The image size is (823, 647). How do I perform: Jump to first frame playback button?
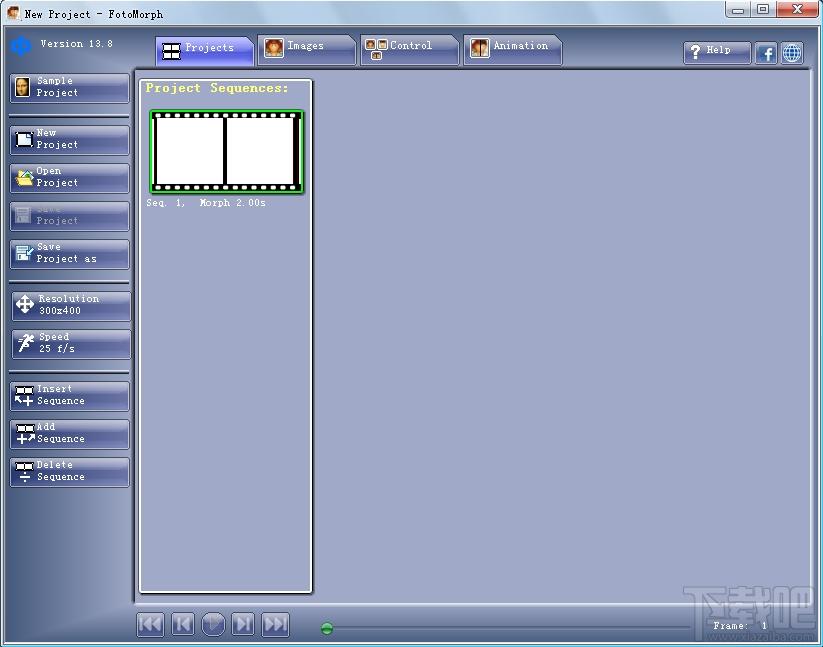click(150, 624)
